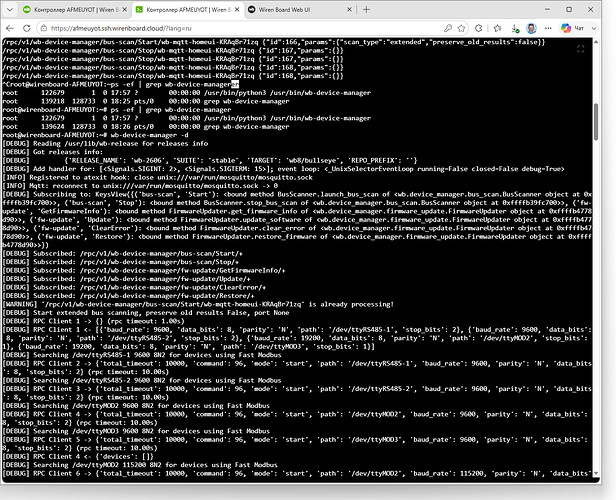This screenshot has height=500, width=616.
Task: Click the 'Start extended bus scanning' line
Action: pyautogui.click(x=146, y=313)
